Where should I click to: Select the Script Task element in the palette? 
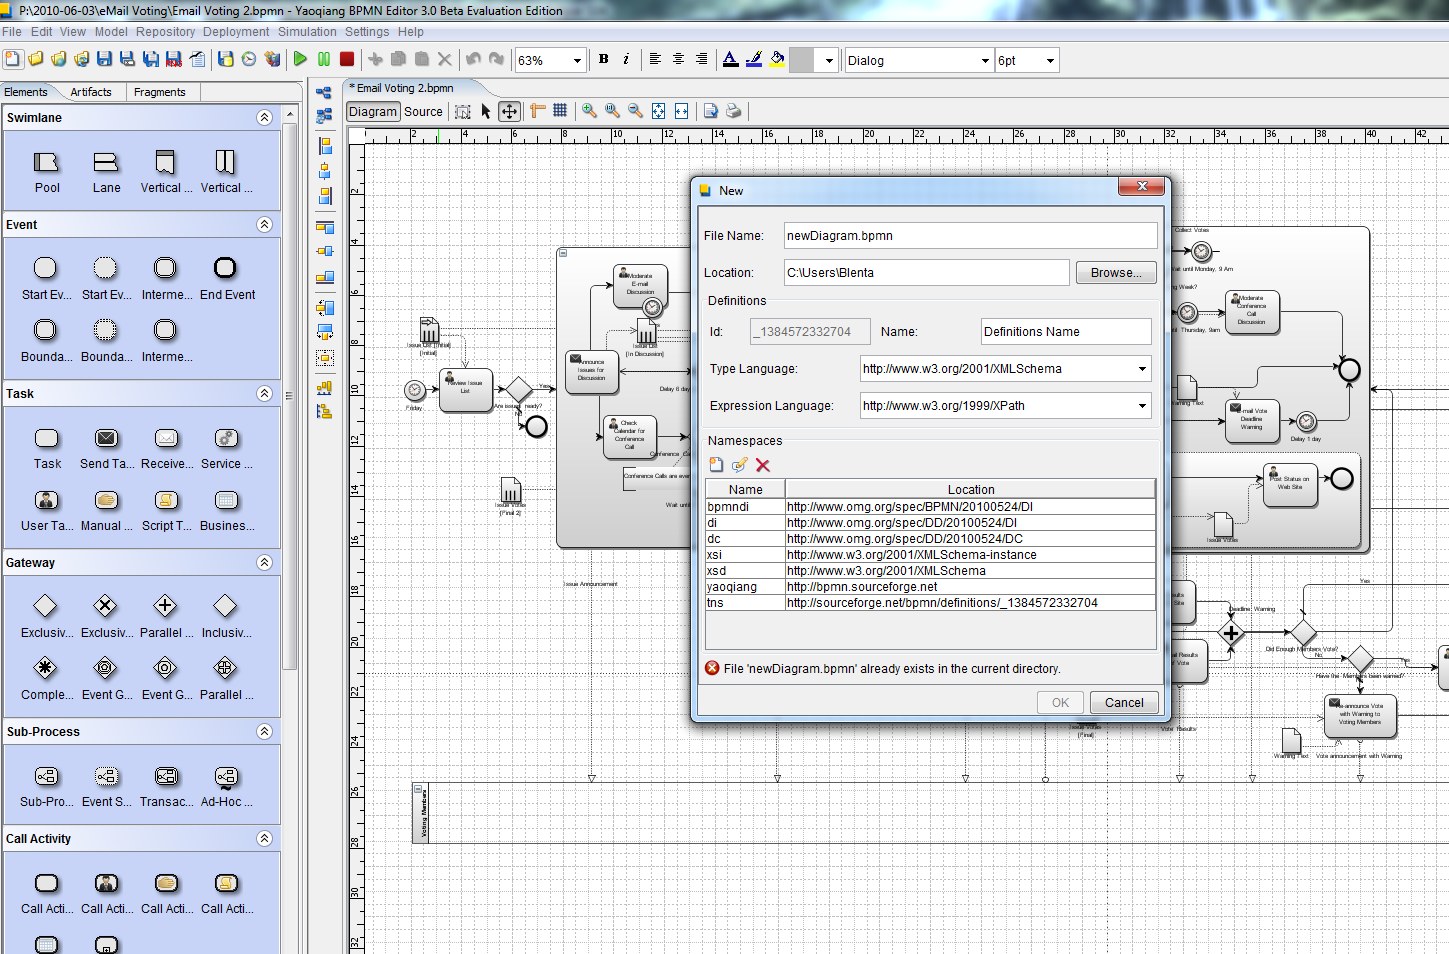tap(166, 510)
